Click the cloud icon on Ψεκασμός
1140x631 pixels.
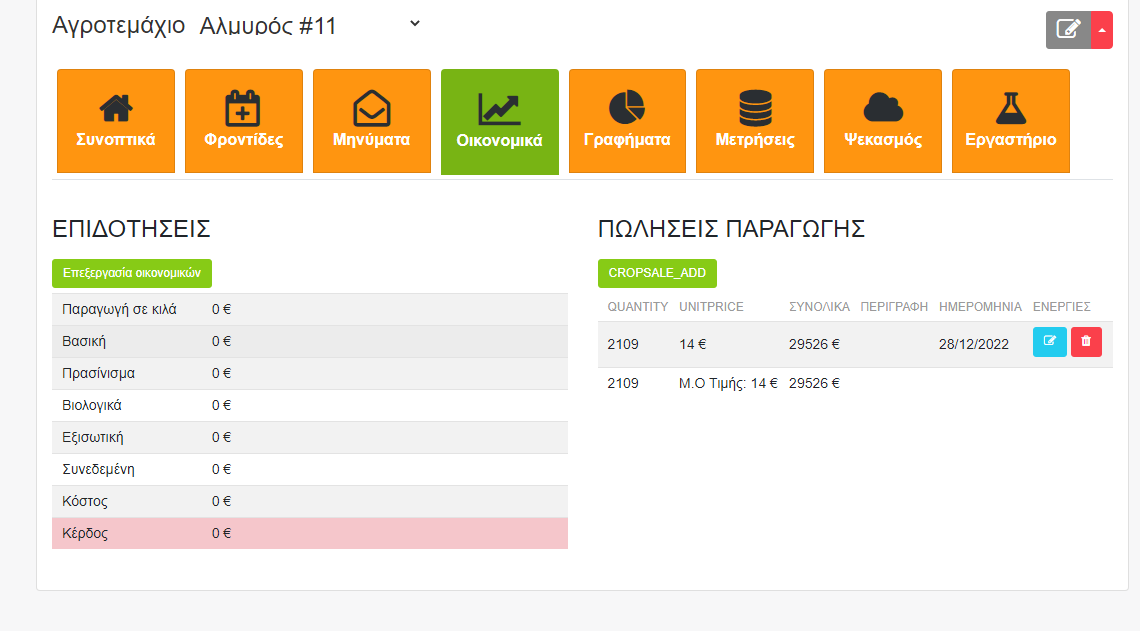coord(883,107)
